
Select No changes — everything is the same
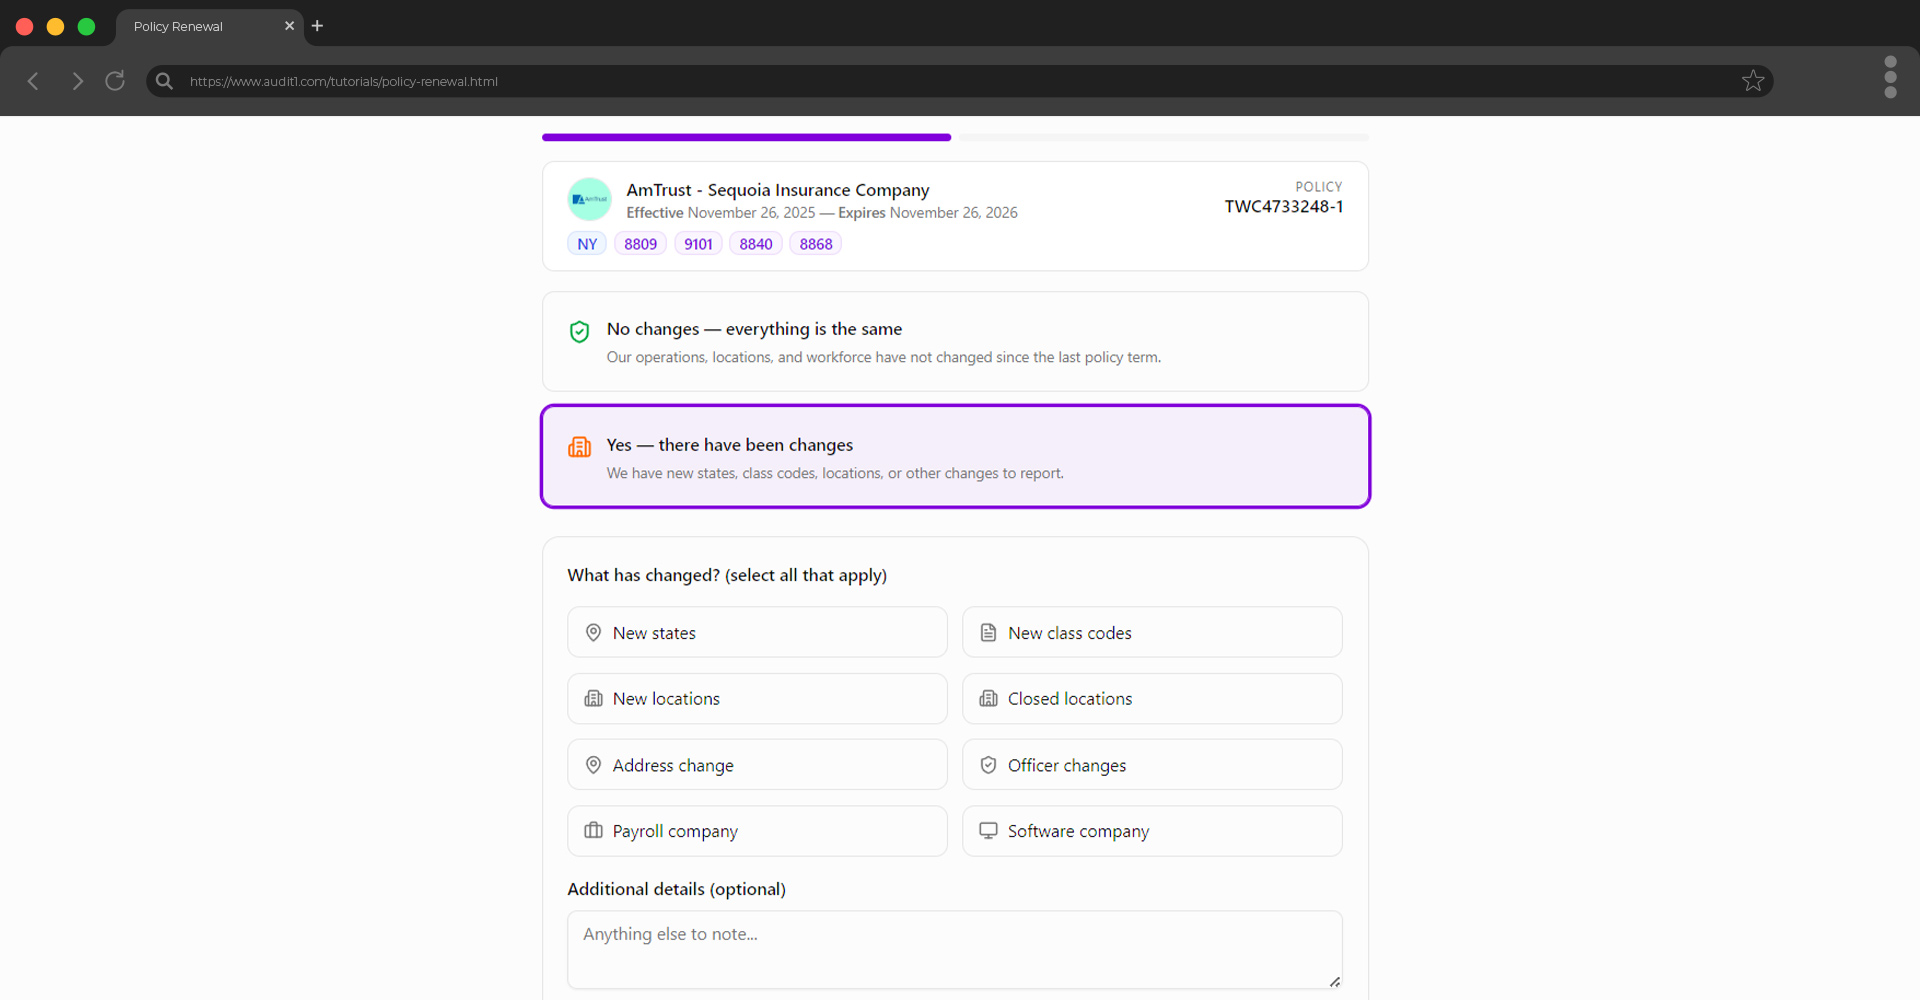pos(955,341)
